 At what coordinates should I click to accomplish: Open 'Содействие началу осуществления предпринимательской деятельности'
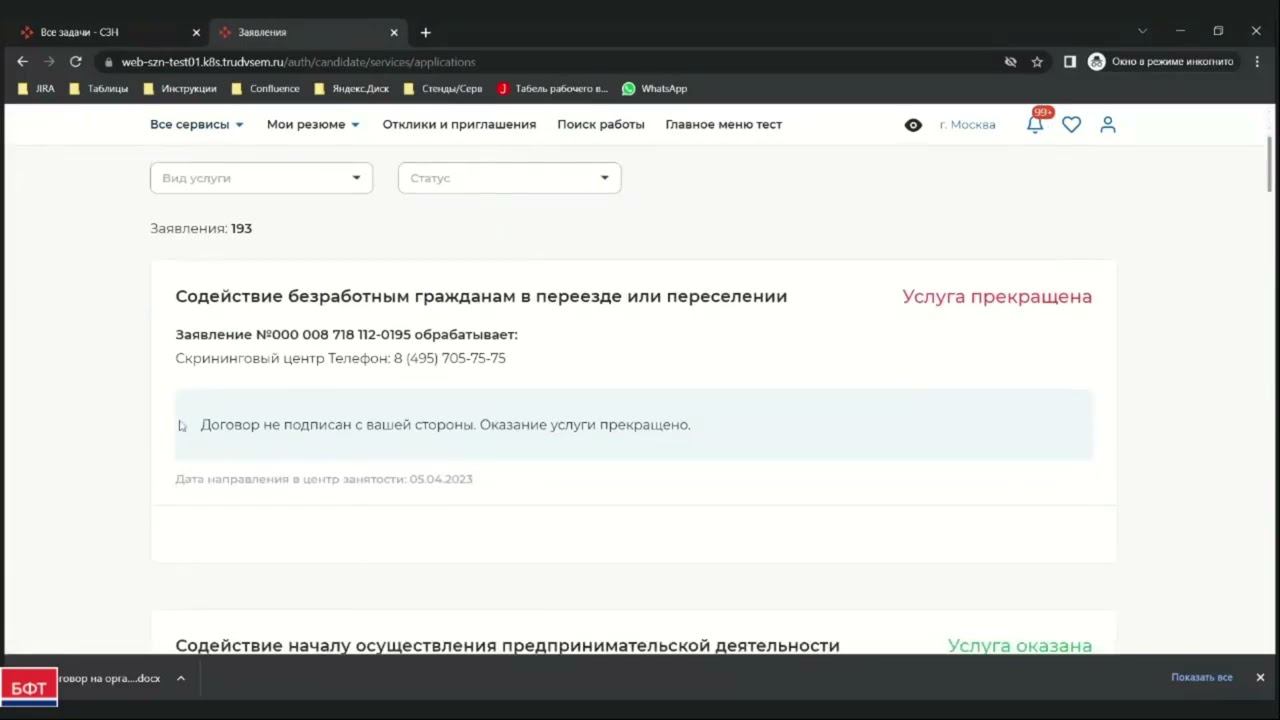[507, 645]
